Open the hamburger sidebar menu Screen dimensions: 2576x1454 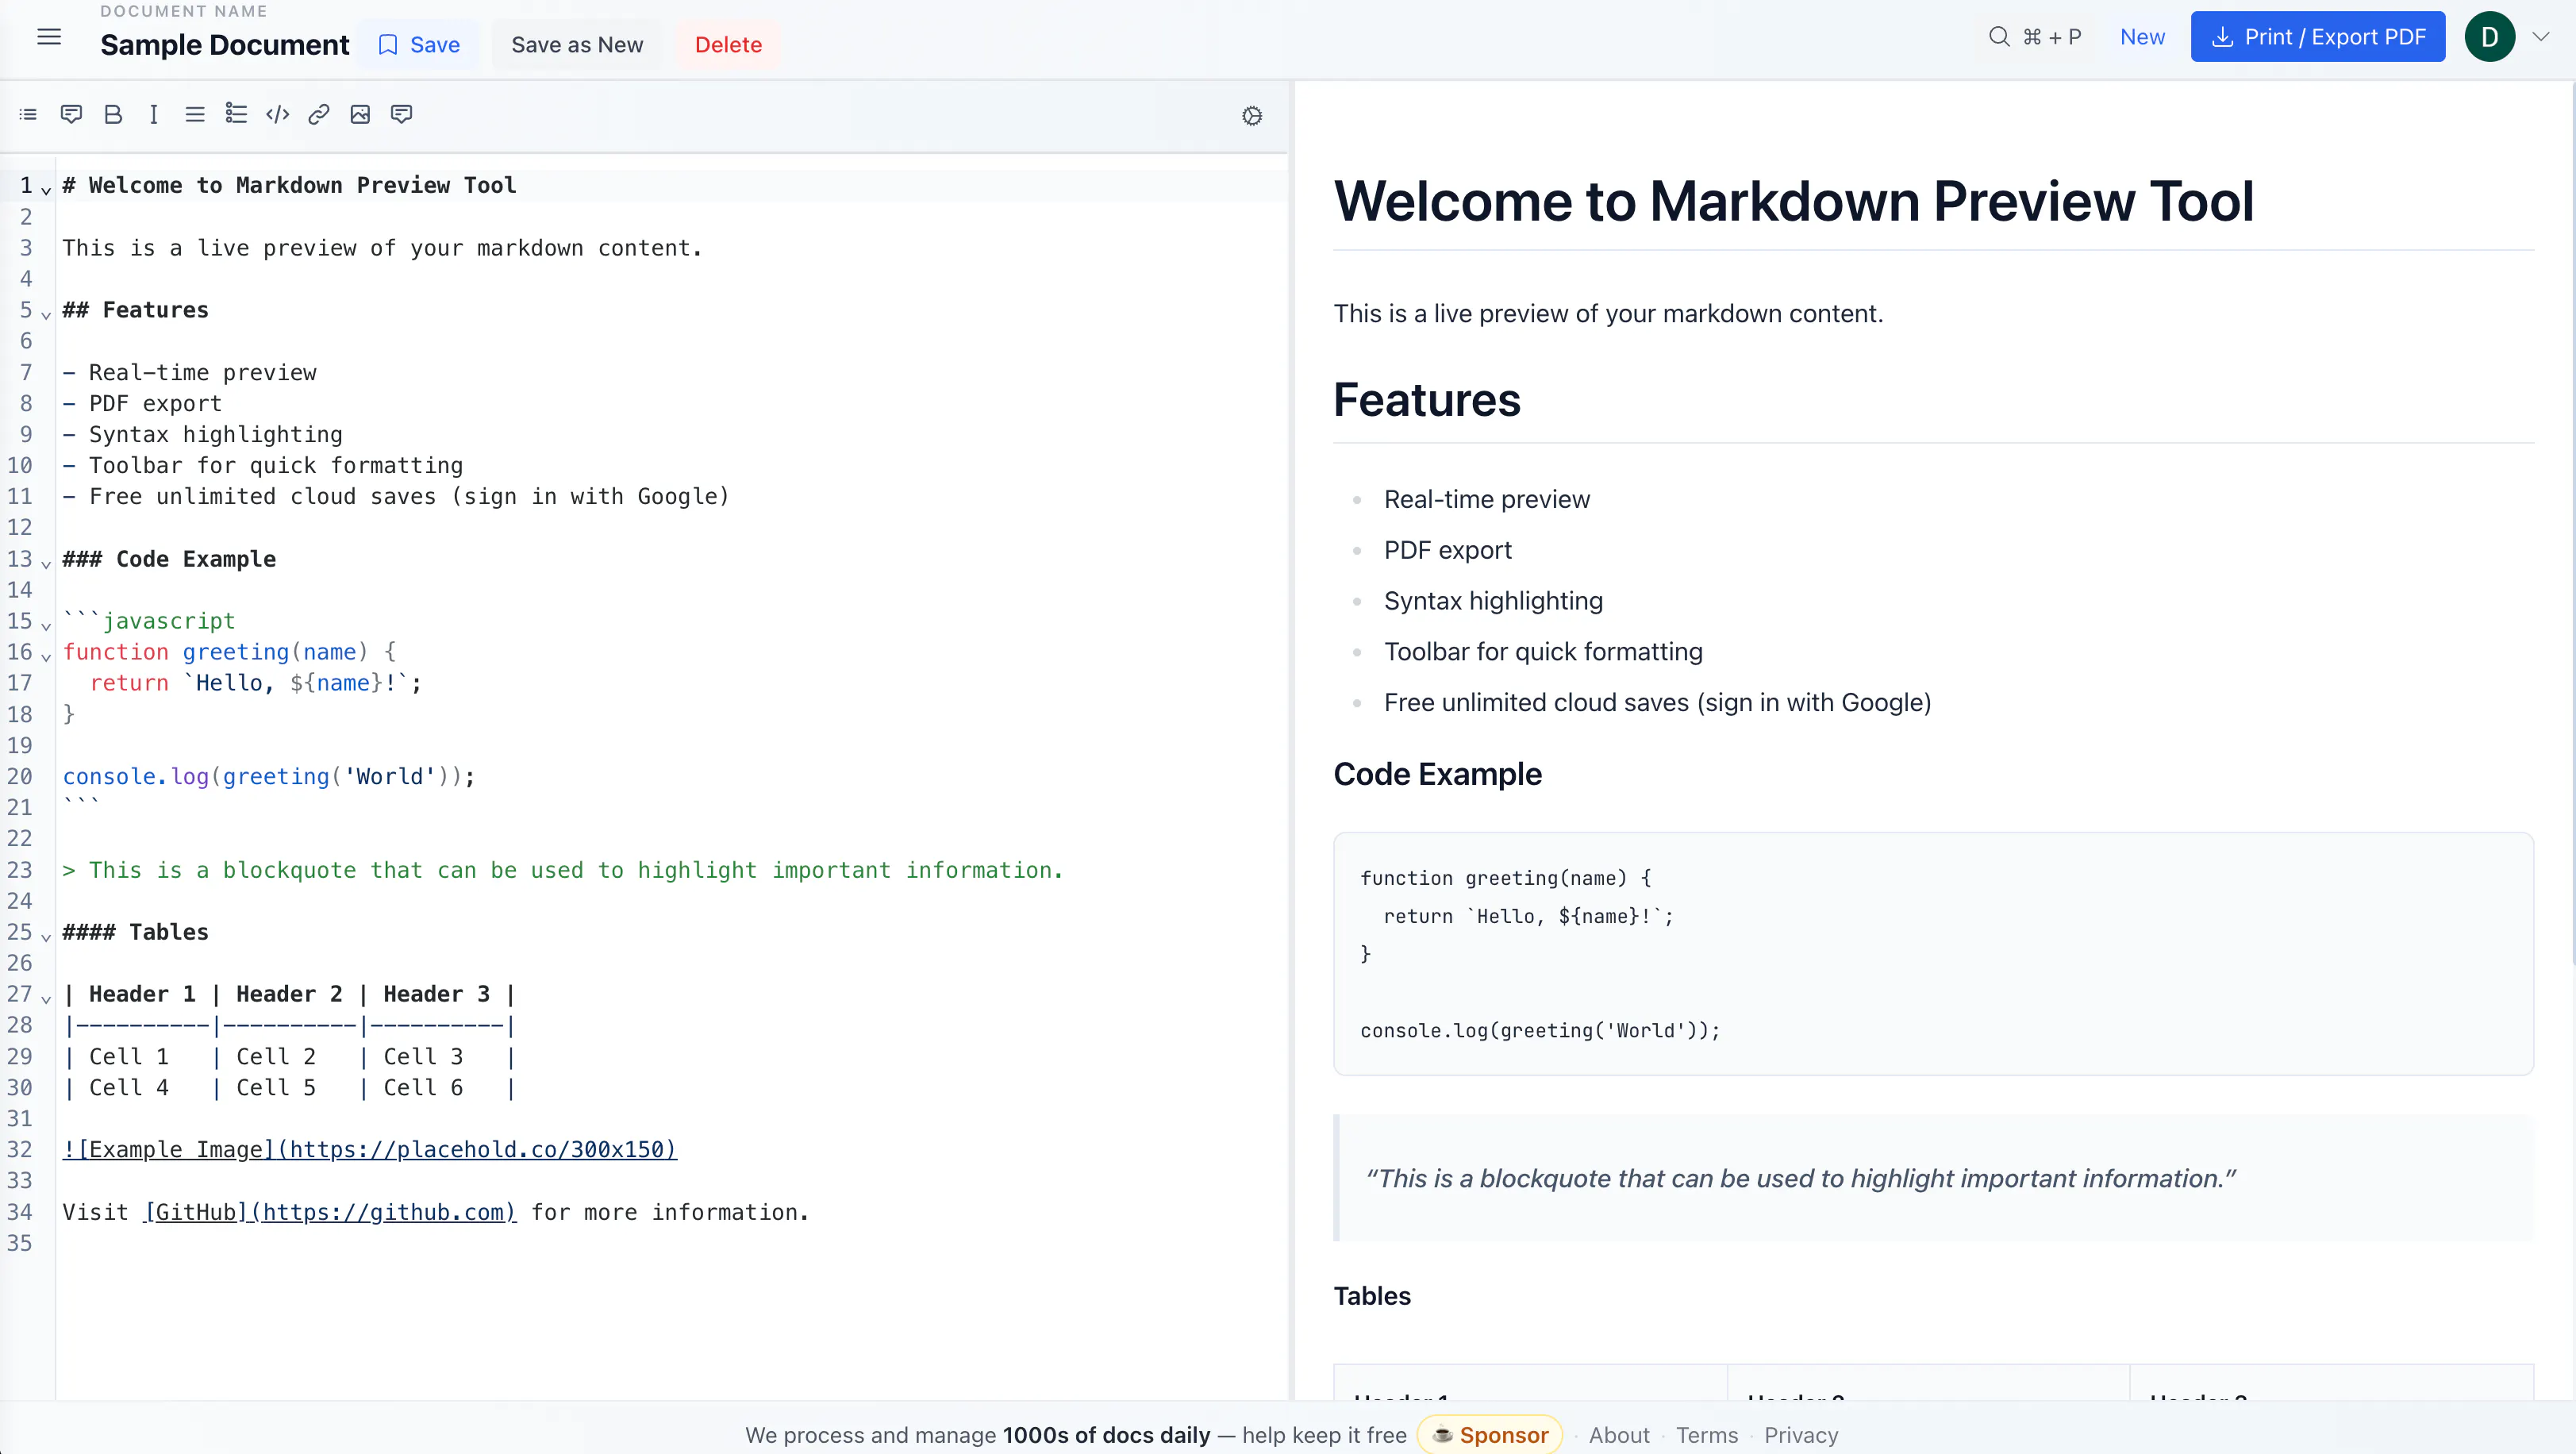[49, 38]
